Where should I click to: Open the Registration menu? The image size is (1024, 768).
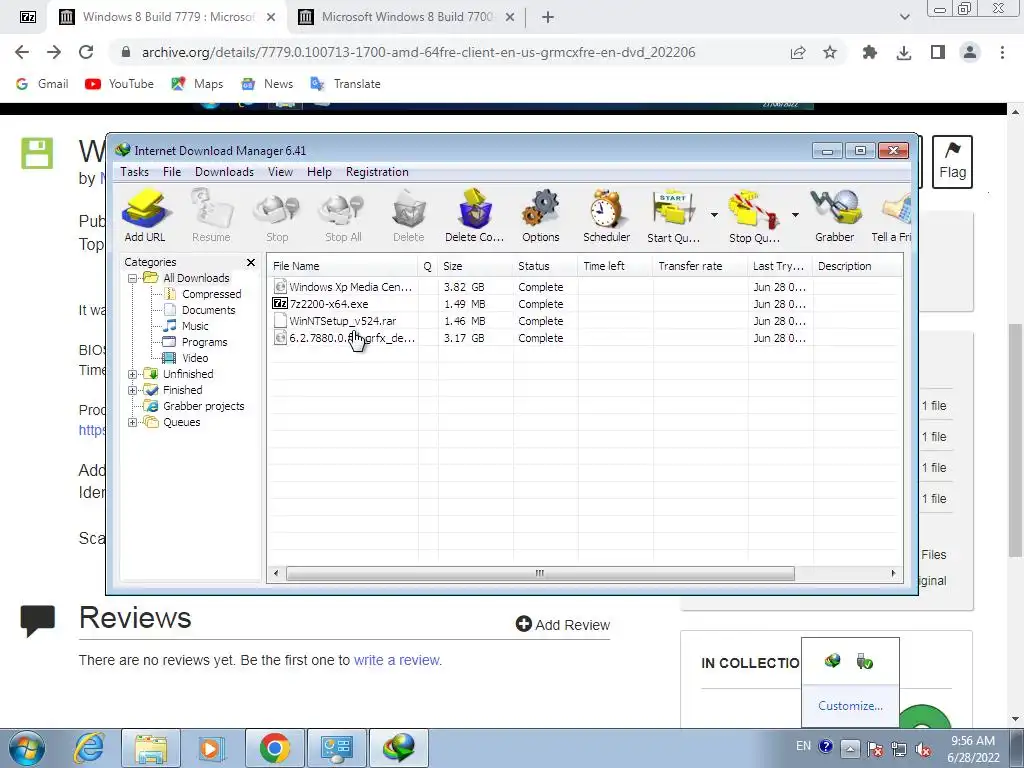[x=377, y=172]
